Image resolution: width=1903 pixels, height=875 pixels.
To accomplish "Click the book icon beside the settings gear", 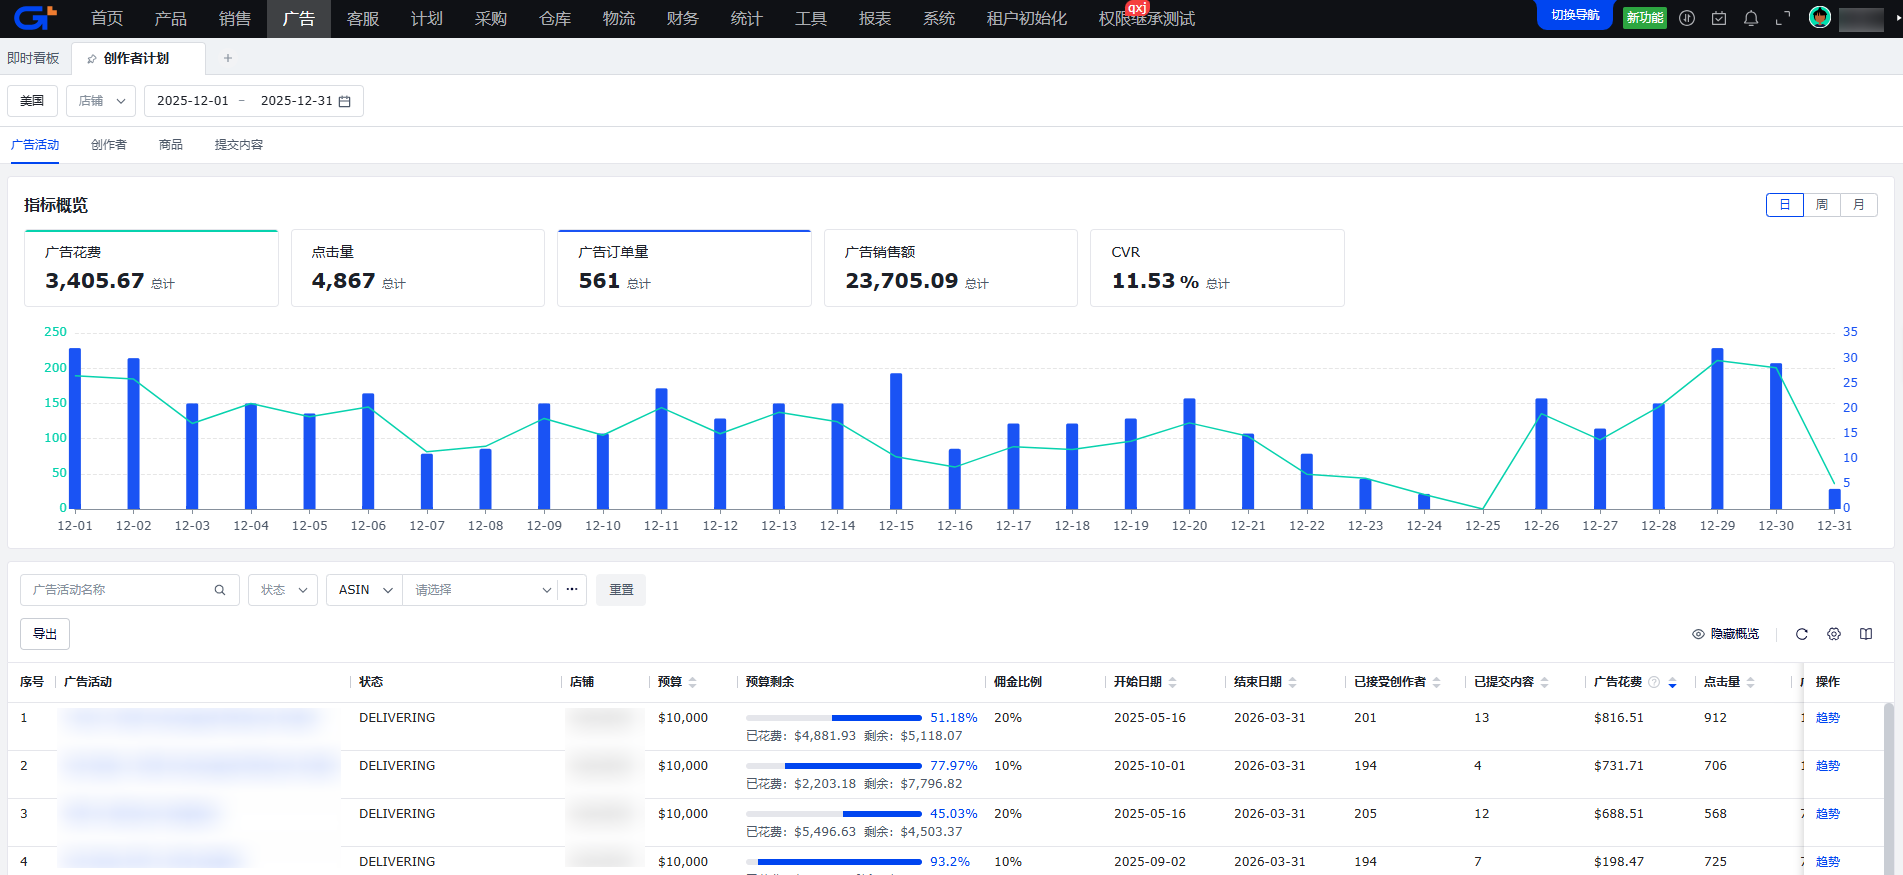I will [x=1866, y=634].
